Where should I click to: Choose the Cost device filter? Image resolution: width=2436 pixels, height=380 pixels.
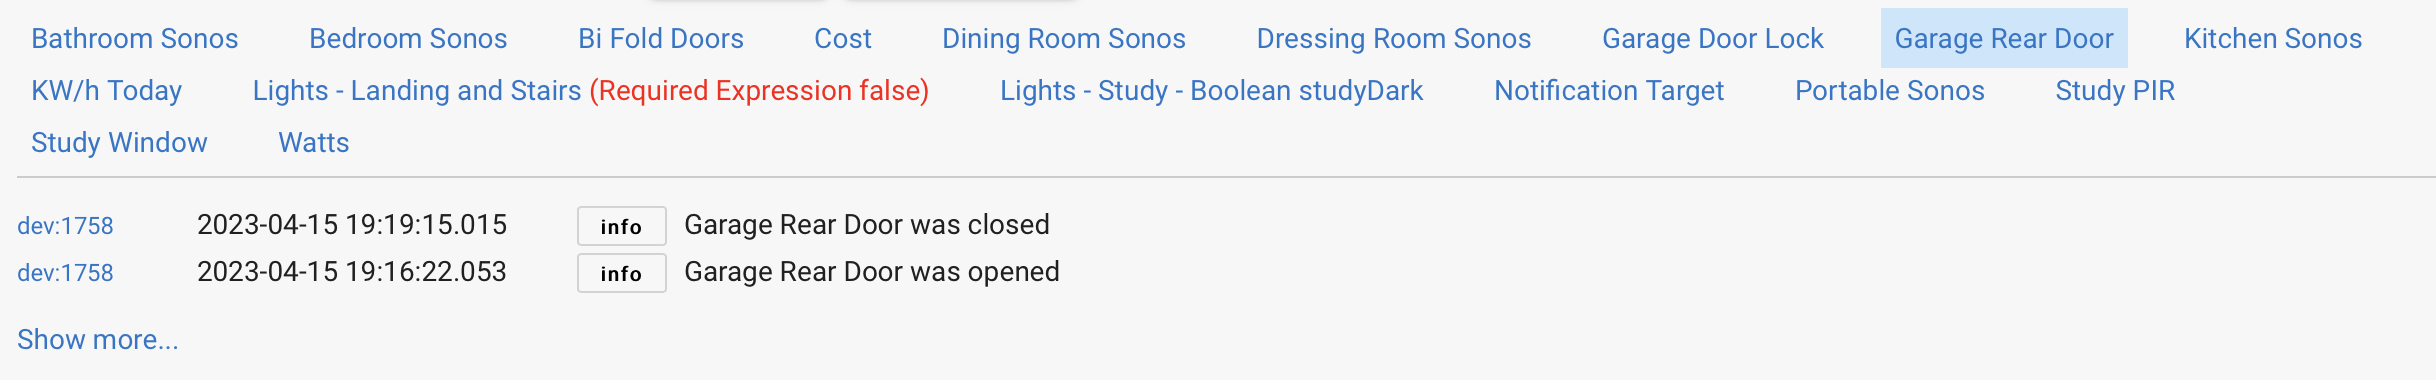[x=843, y=39]
